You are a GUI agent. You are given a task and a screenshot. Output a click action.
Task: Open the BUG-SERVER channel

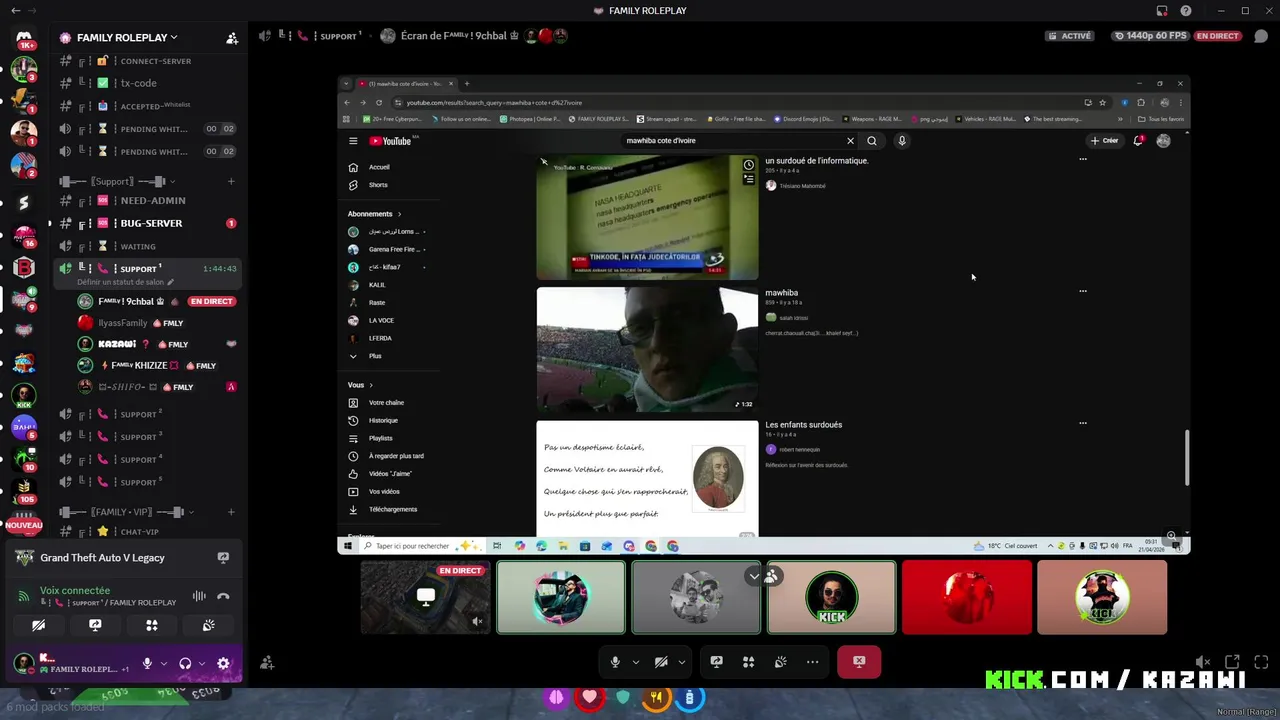tap(146, 223)
